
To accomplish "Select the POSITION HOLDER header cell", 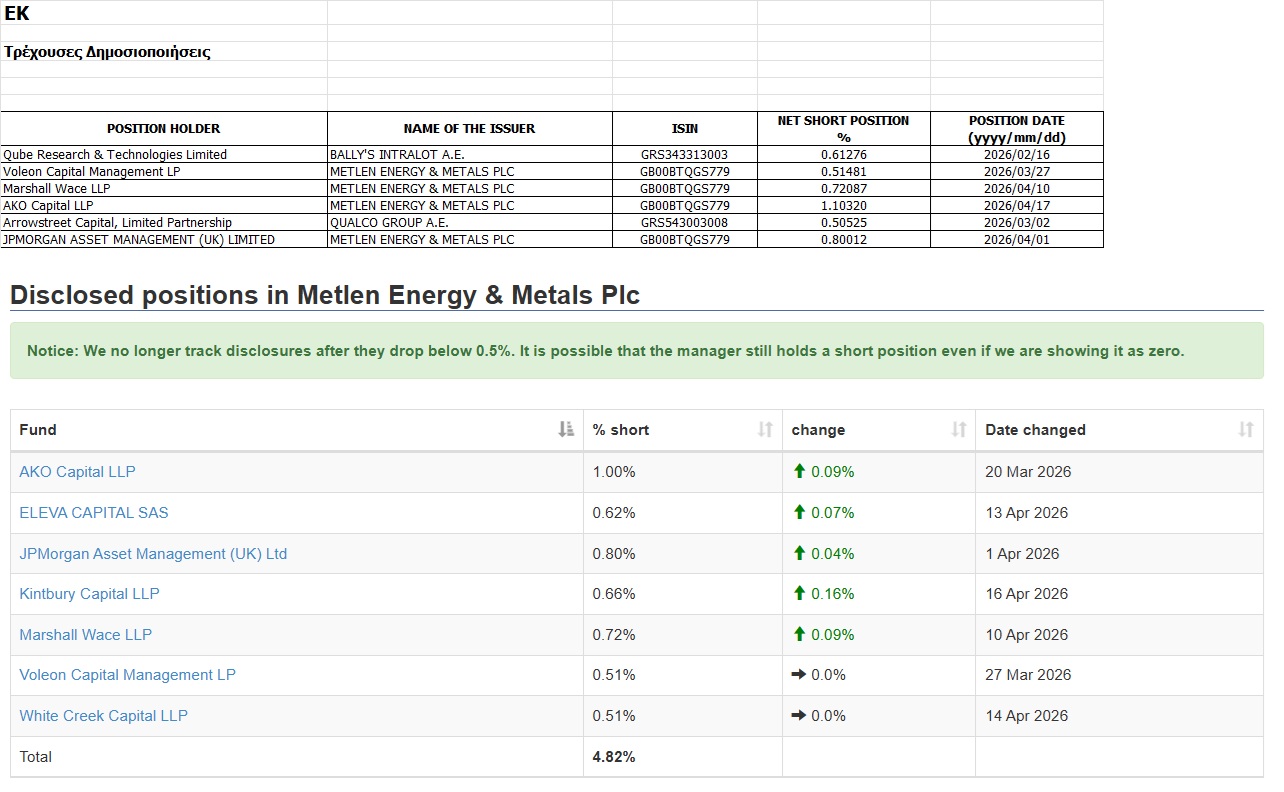I will 164,129.
